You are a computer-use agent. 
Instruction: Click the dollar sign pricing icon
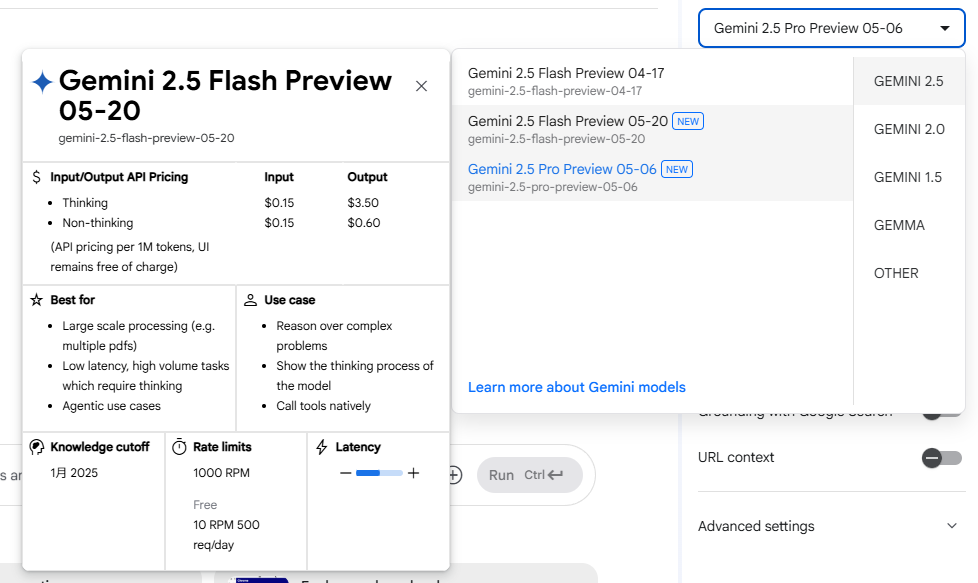point(37,177)
